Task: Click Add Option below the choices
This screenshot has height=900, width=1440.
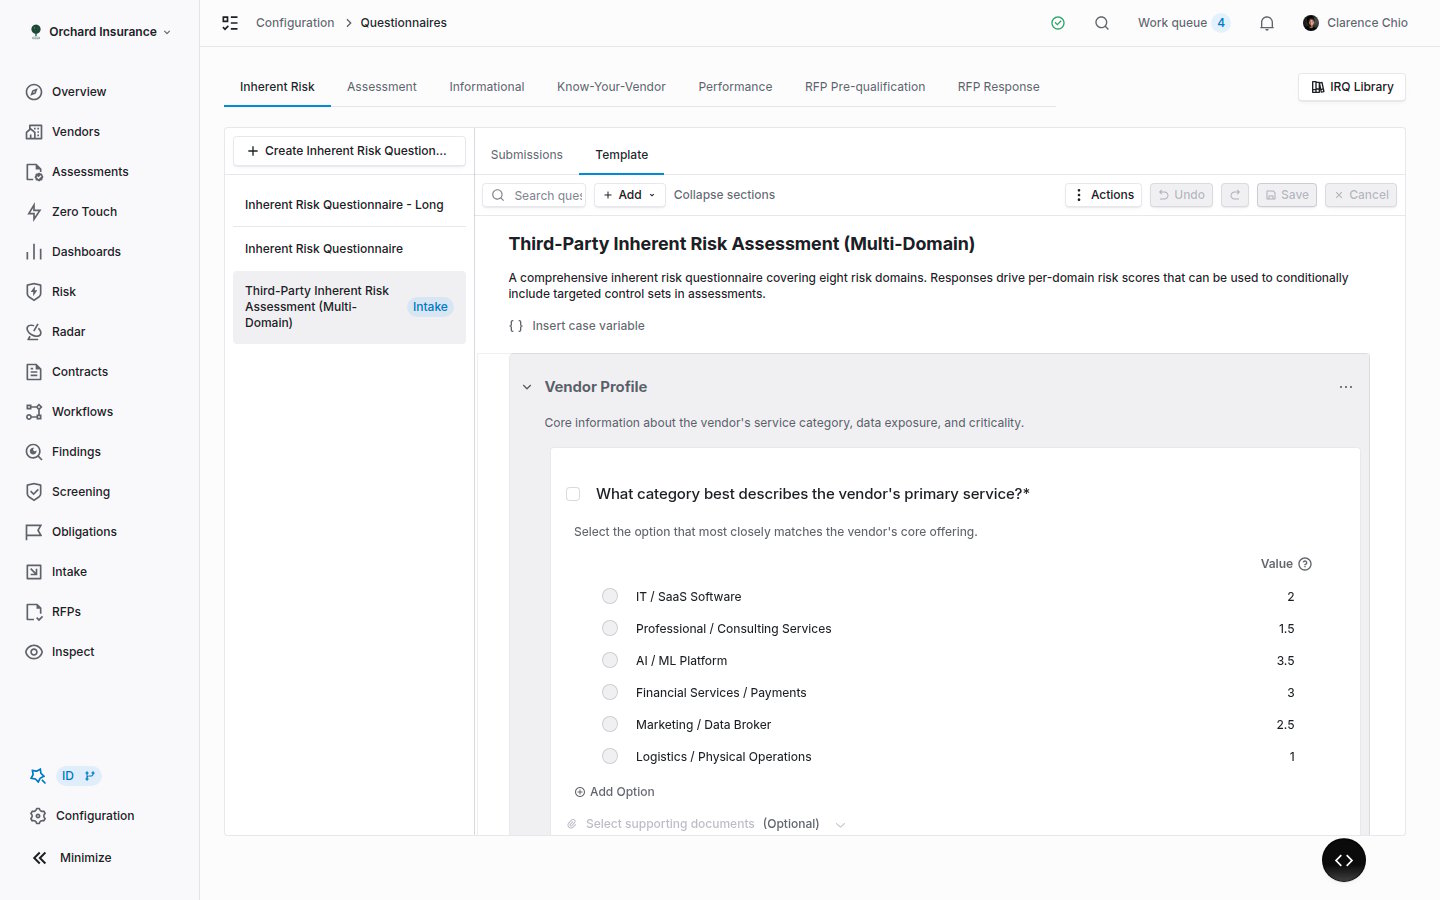Action: click(614, 792)
